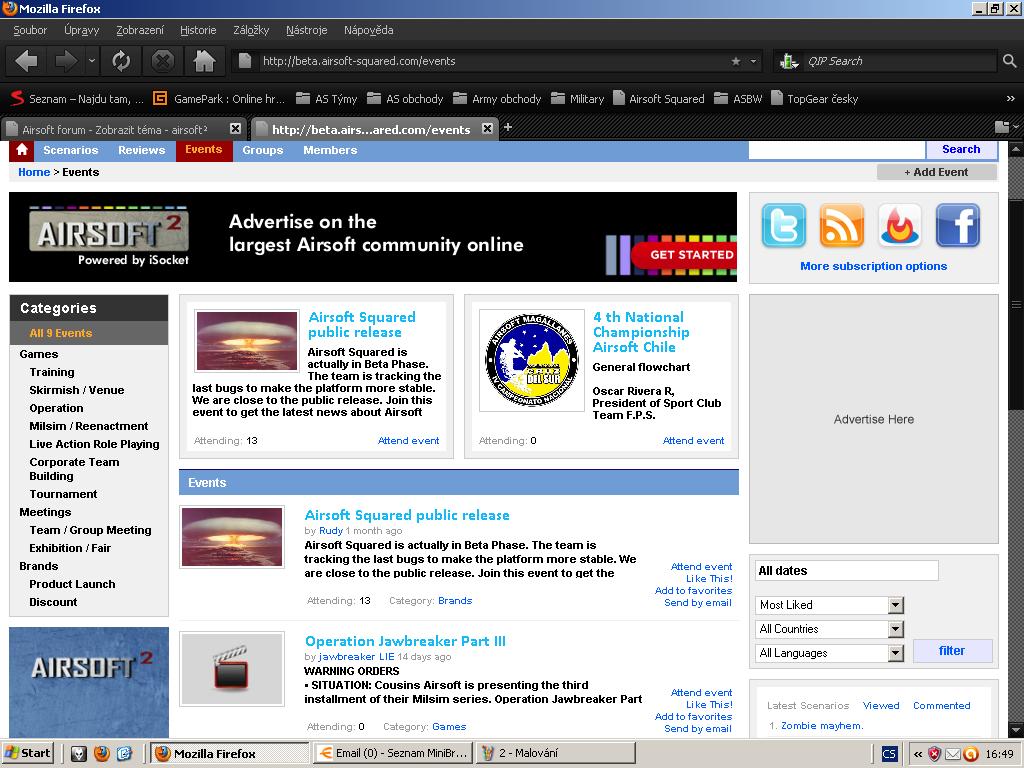Open the All Countries dropdown
The image size is (1024, 768).
pos(895,629)
